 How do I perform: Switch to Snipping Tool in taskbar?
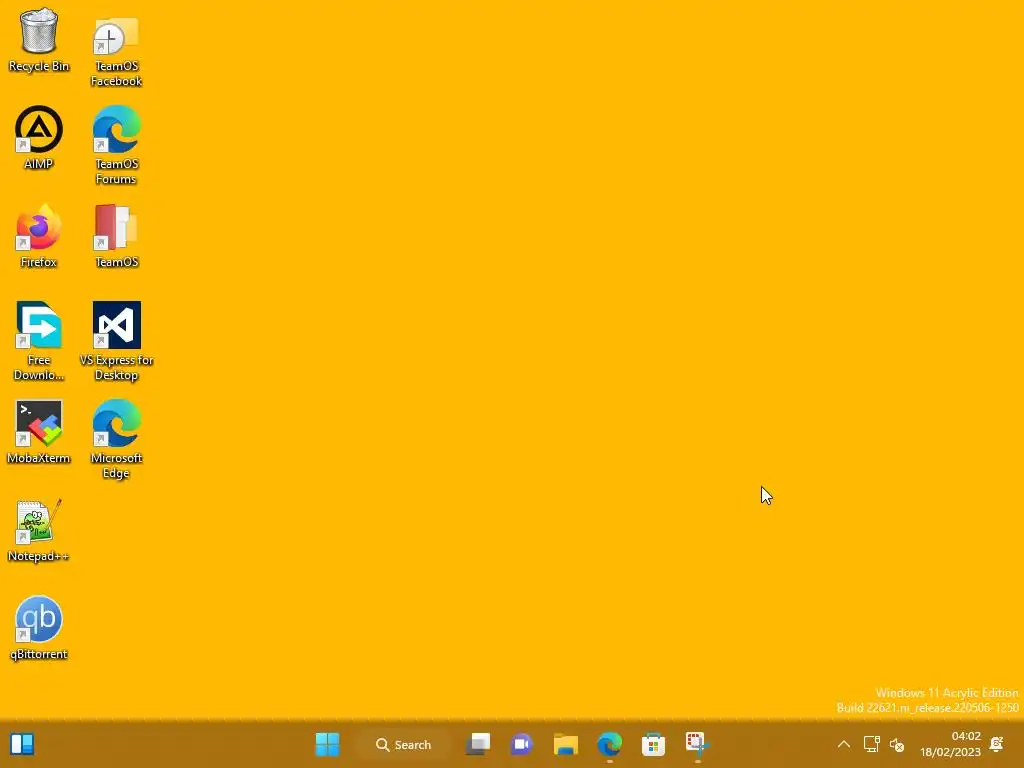697,744
